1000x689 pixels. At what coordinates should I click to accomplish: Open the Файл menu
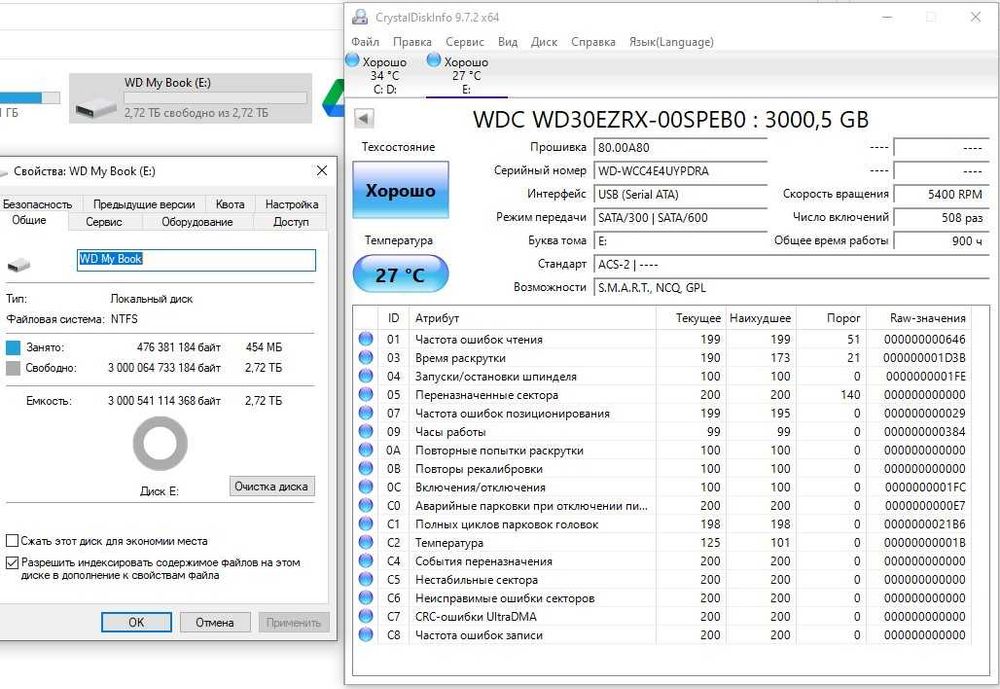365,42
